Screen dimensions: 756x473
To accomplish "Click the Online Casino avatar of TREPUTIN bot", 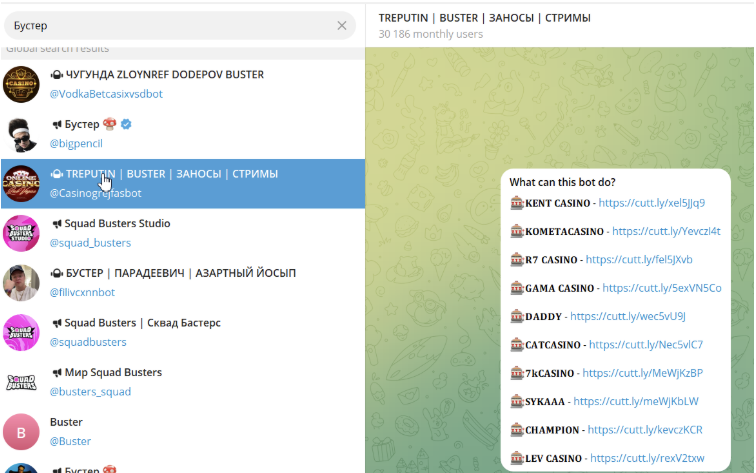I will coord(21,184).
